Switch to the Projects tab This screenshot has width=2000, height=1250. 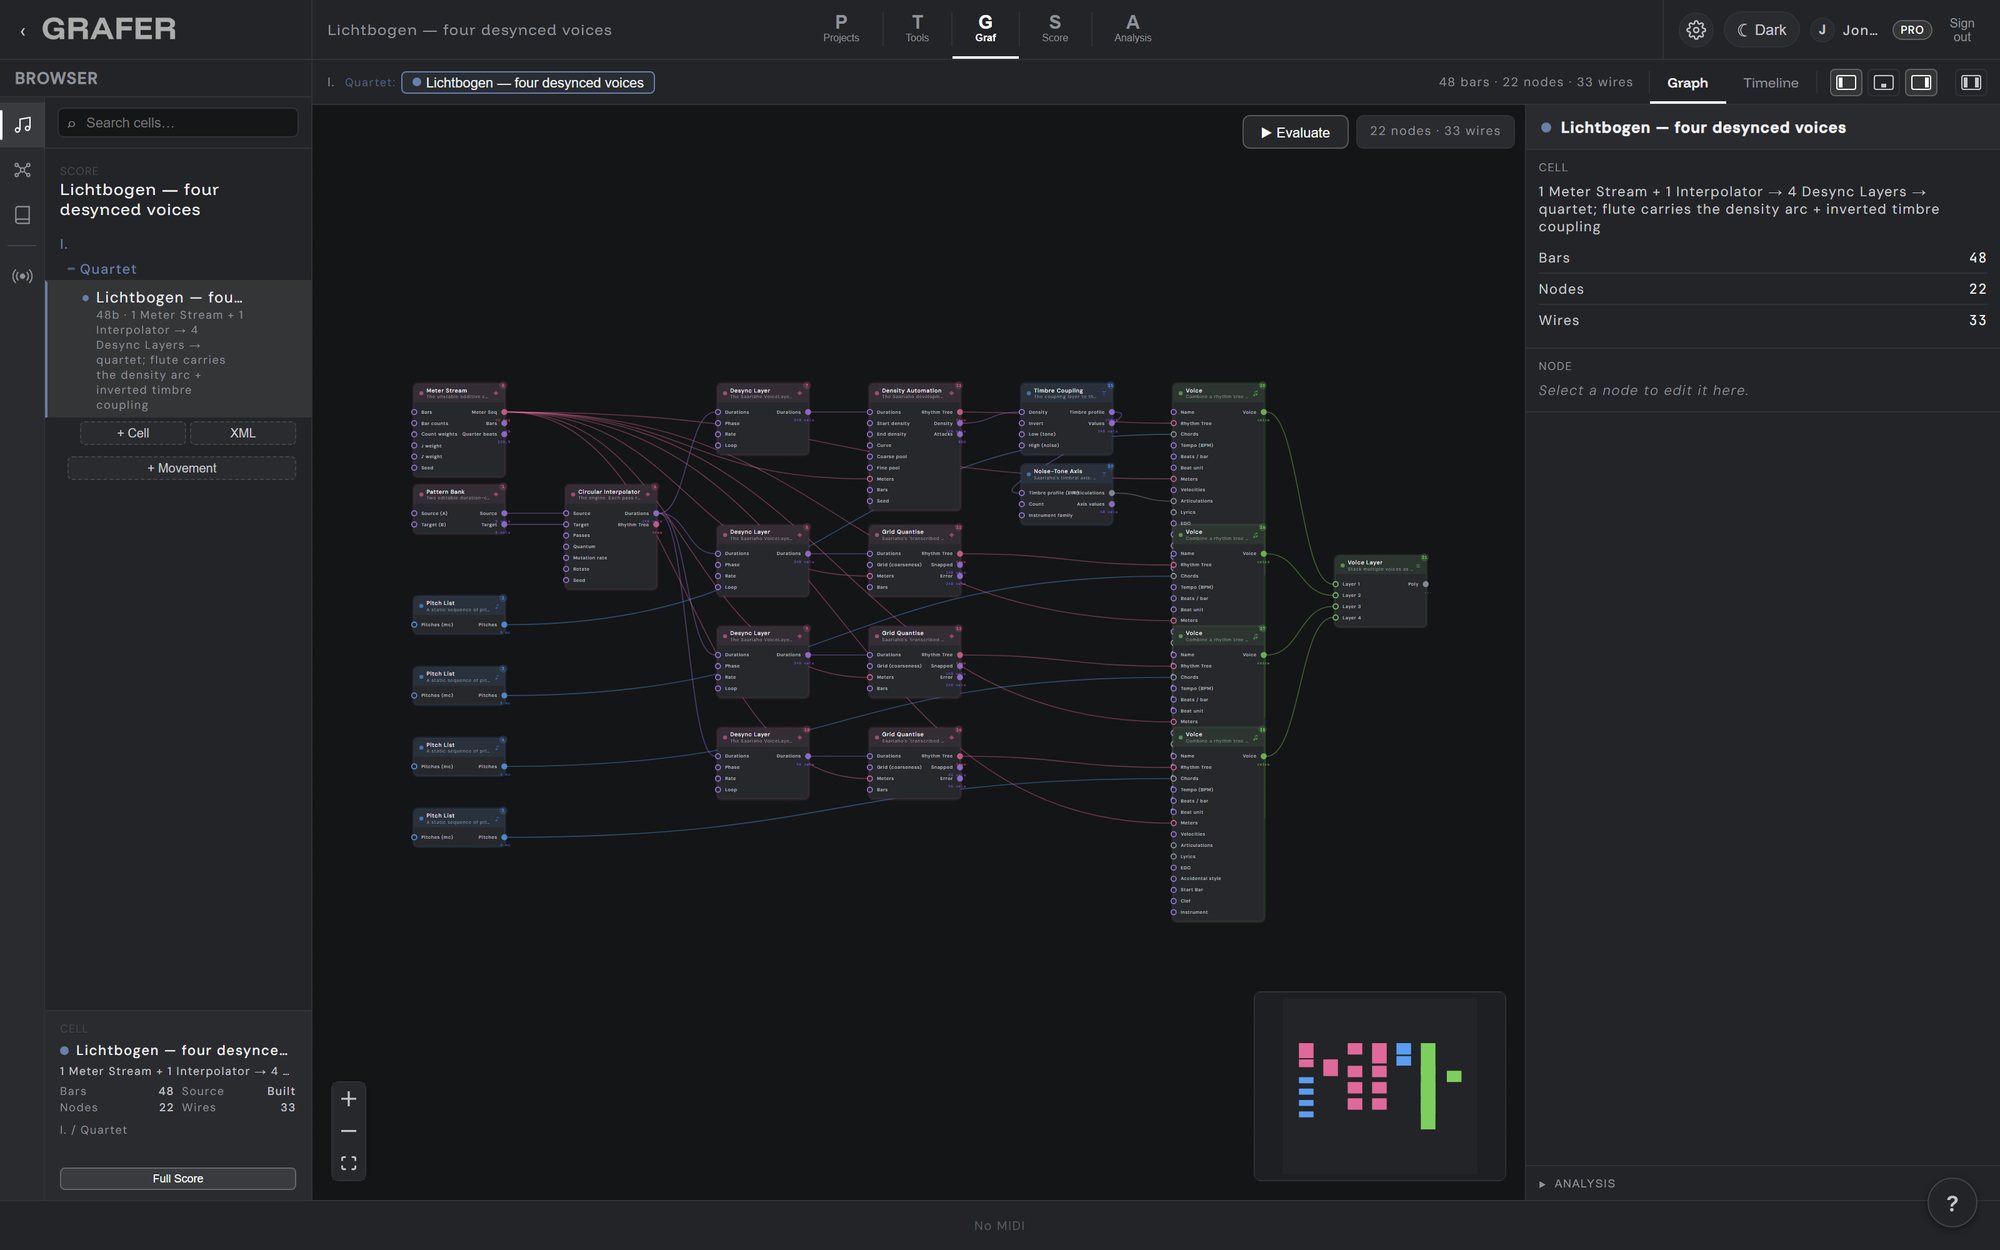(841, 28)
